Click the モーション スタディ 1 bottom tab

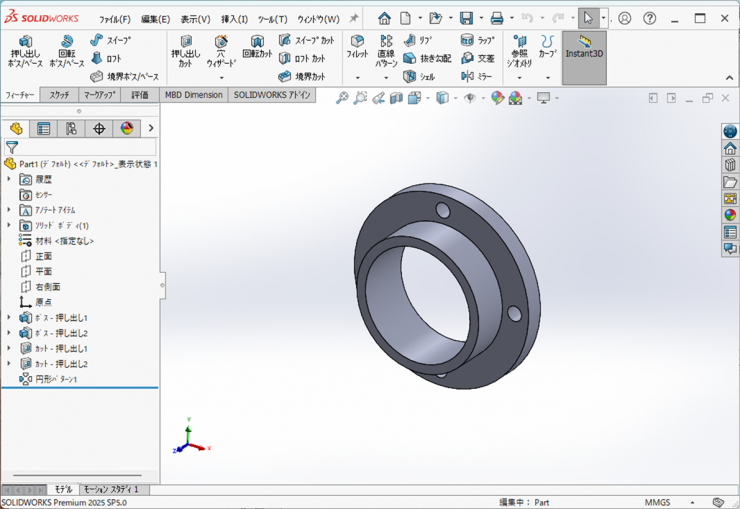[110, 490]
